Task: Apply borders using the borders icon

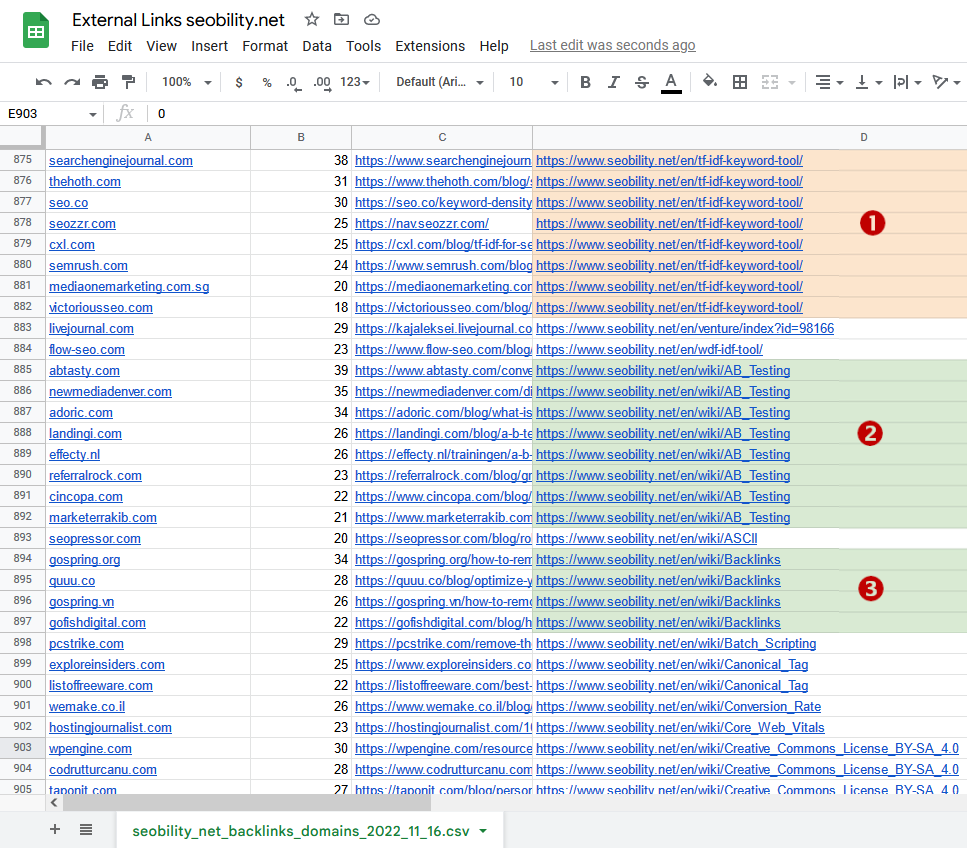Action: (738, 82)
